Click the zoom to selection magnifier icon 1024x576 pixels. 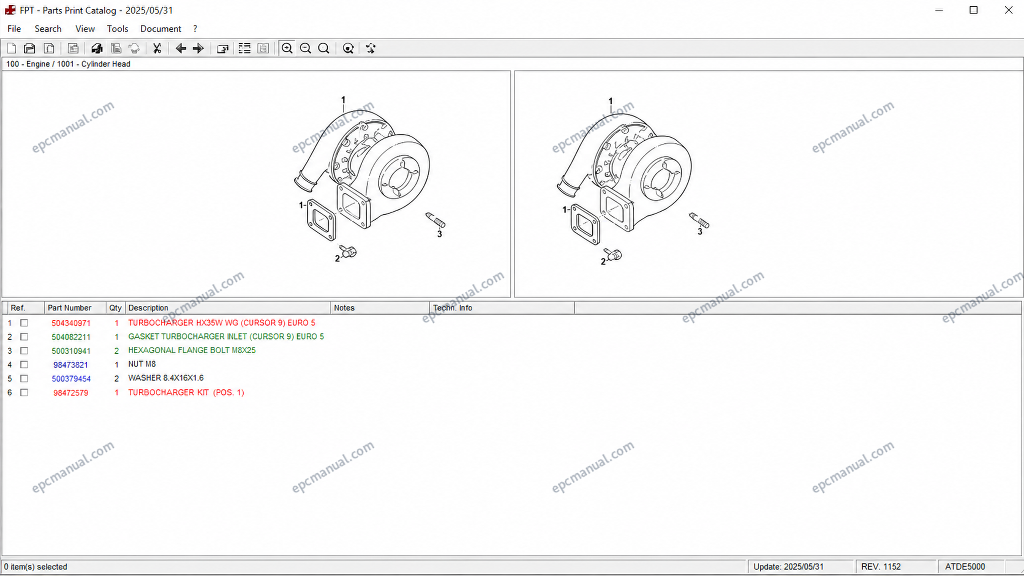[x=348, y=48]
